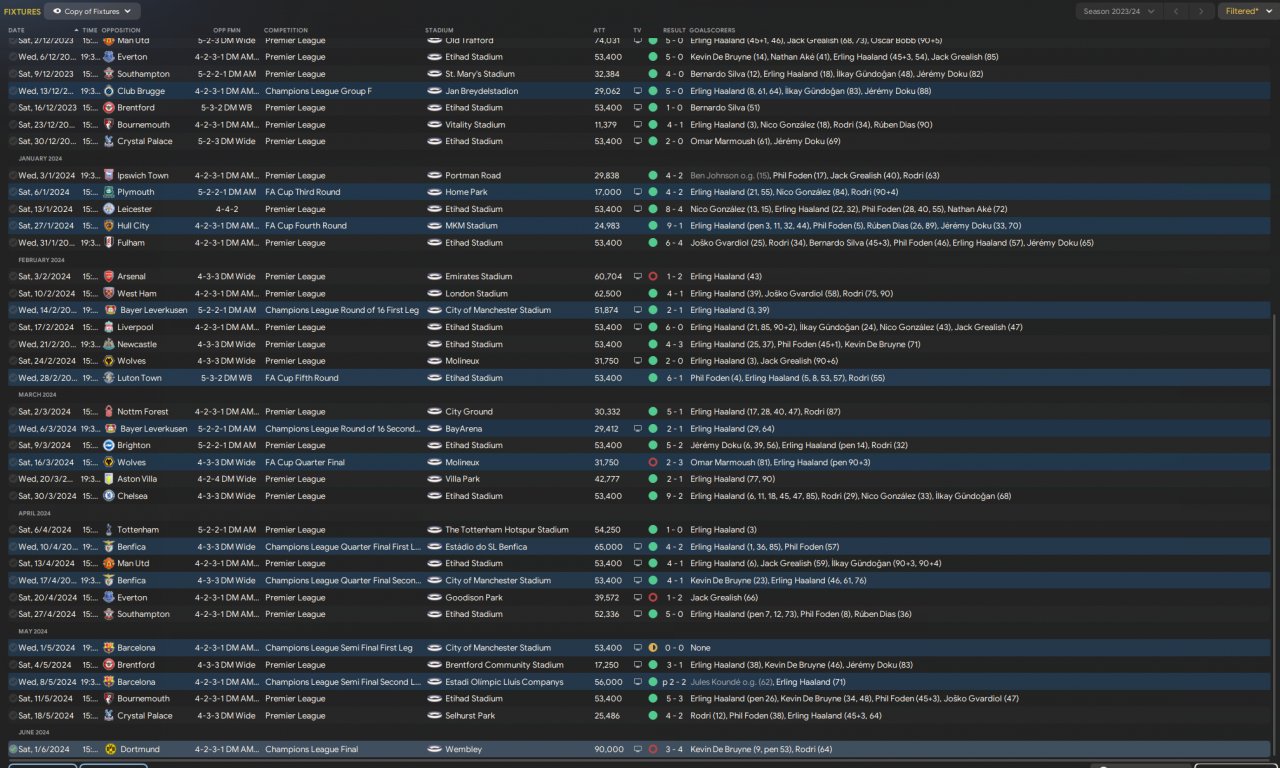This screenshot has height=768, width=1280.
Task: Open the FA Cup Fifth Round link
Action: [x=302, y=378]
